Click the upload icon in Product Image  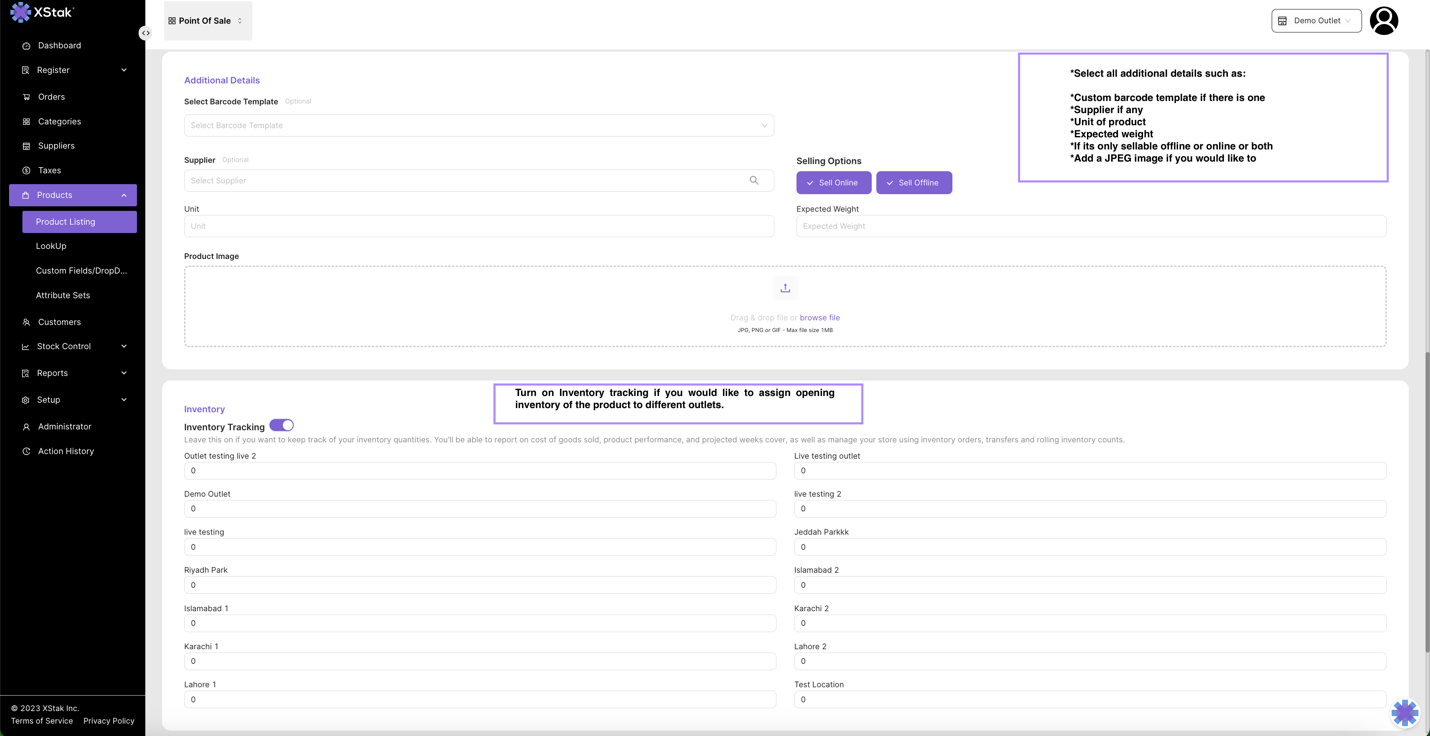pyautogui.click(x=785, y=288)
